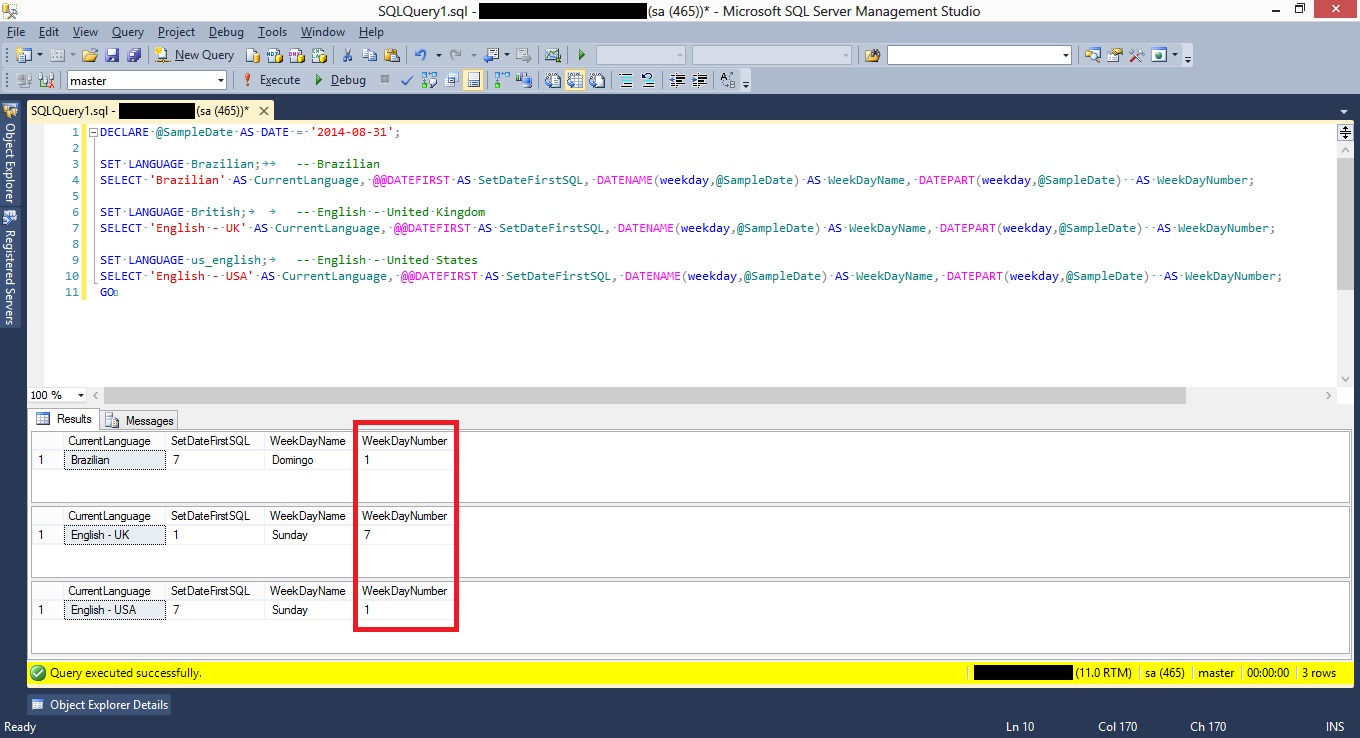The width and height of the screenshot is (1360, 738).
Task: Open the Query menu
Action: 127,32
